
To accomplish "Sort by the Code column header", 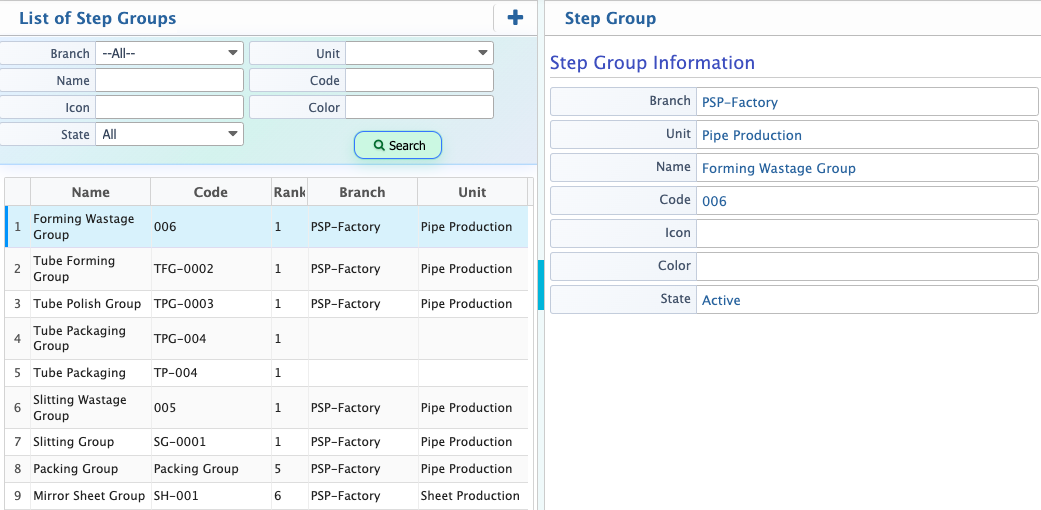I will pos(210,192).
